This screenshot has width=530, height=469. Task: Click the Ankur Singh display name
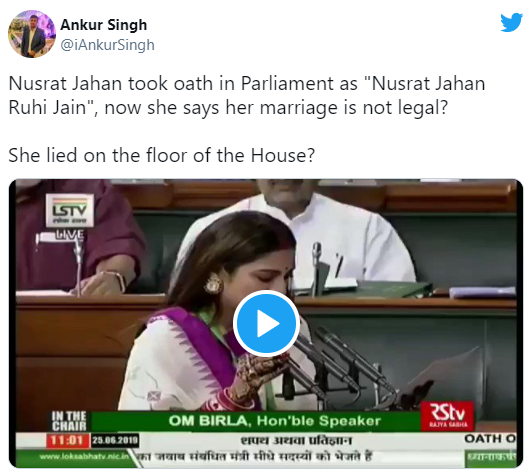tap(104, 25)
